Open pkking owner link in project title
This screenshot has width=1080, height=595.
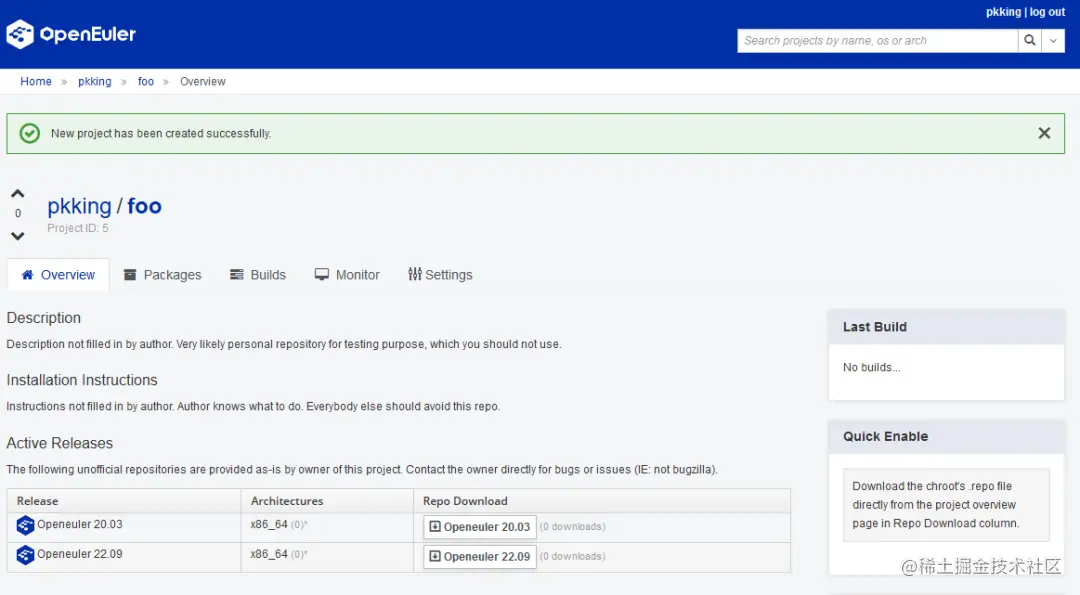[x=79, y=206]
